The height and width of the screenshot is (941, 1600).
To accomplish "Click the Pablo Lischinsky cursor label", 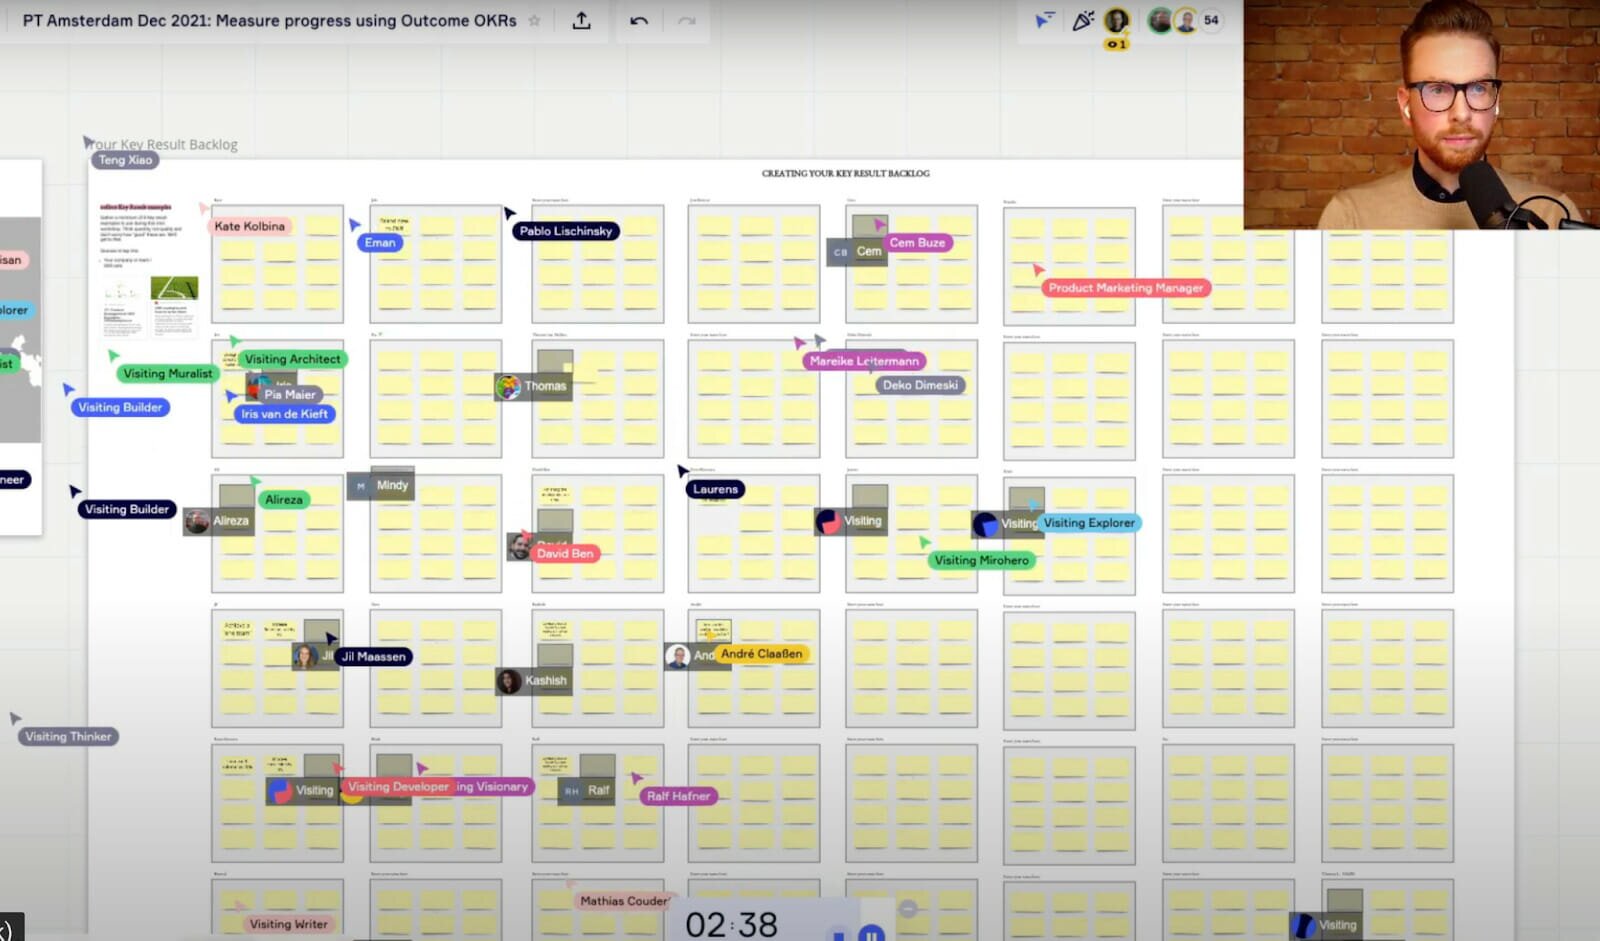I will click(x=565, y=231).
